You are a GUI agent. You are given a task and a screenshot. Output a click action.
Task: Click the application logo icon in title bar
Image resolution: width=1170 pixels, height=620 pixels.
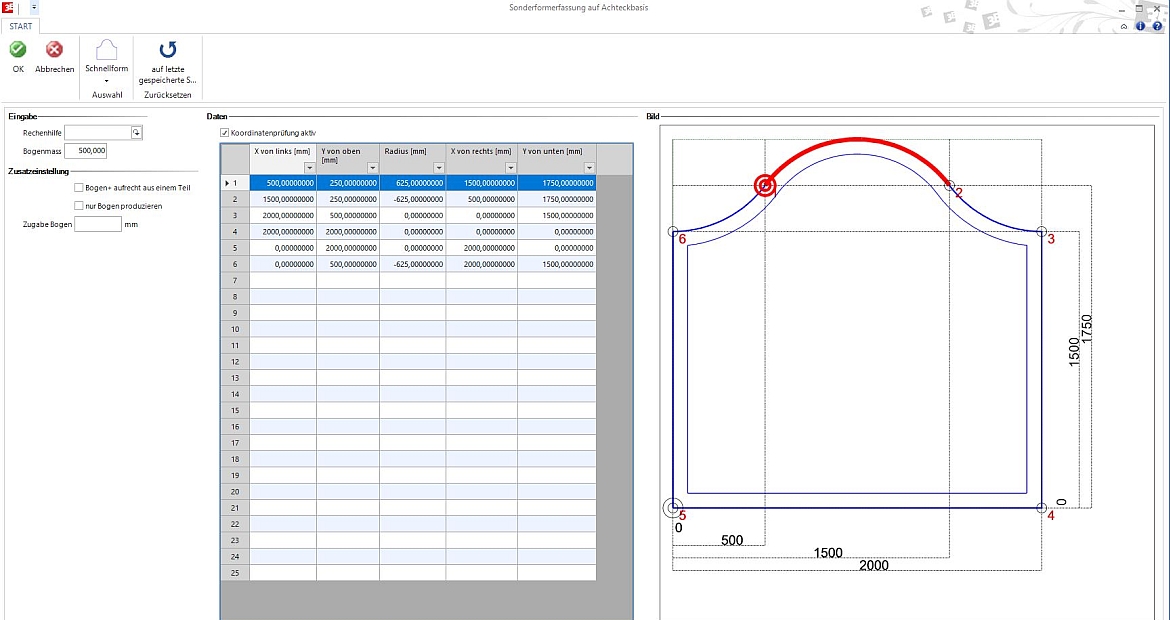[7, 8]
